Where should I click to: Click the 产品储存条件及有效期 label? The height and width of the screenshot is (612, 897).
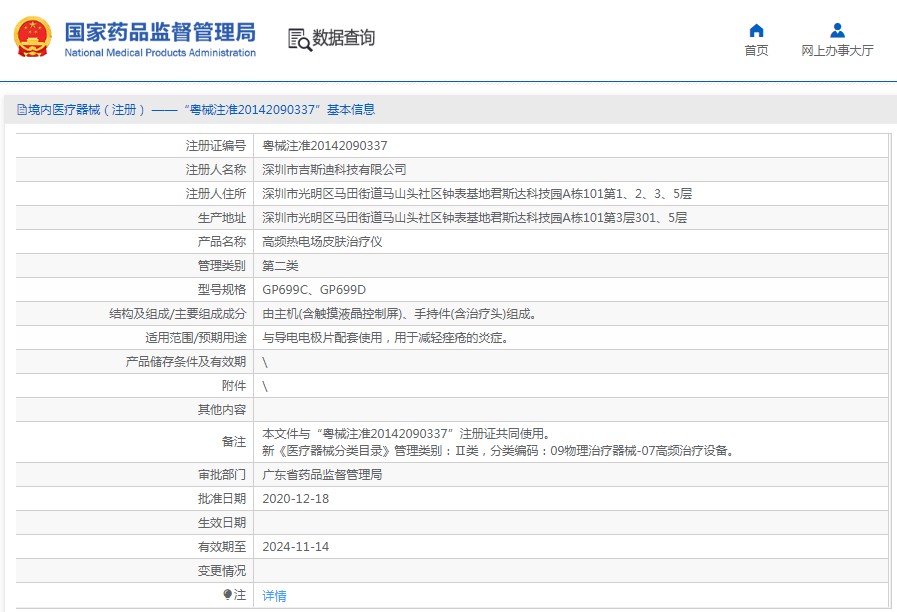point(186,362)
